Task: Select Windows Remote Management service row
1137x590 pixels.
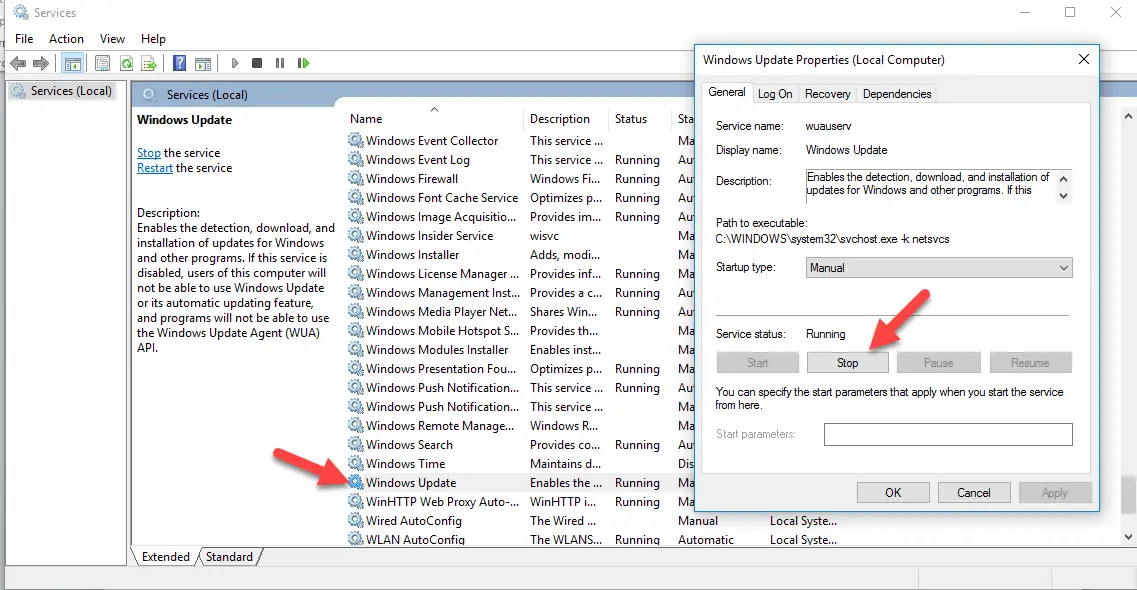Action: (521, 425)
